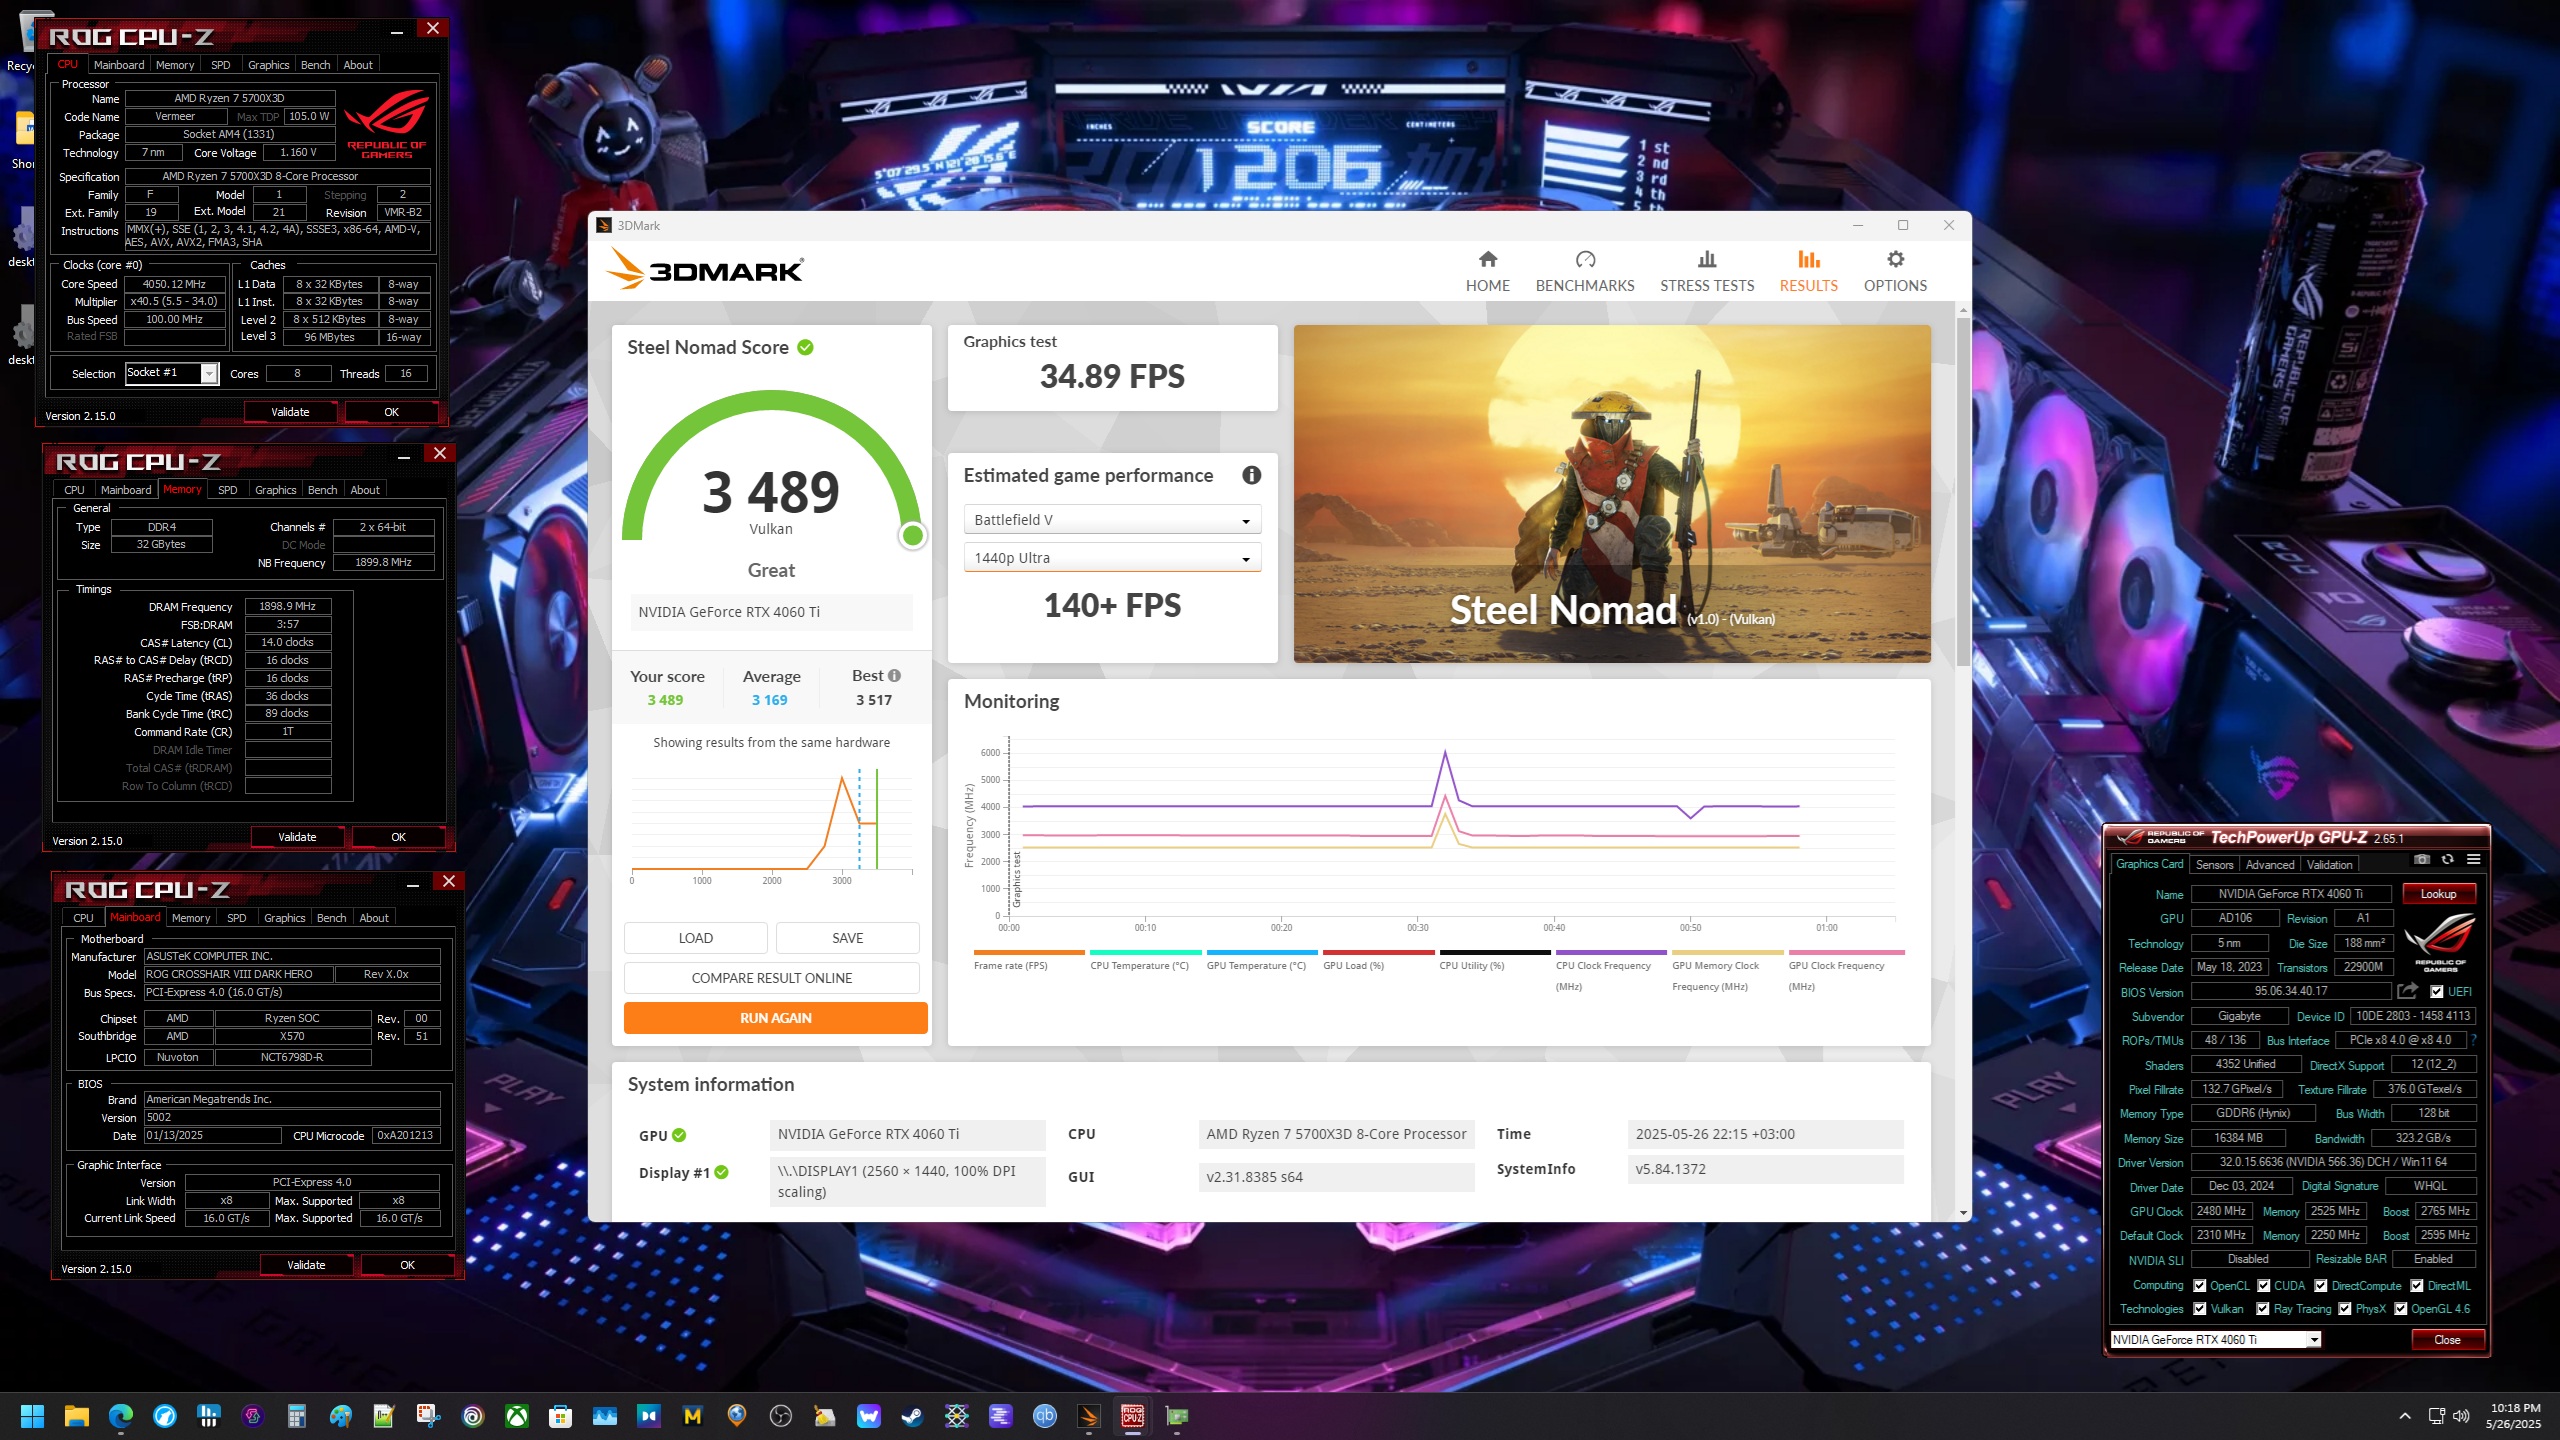Click Validate in the top CPU-Z window
Viewport: 2560px width, 1440px height.
[x=290, y=412]
